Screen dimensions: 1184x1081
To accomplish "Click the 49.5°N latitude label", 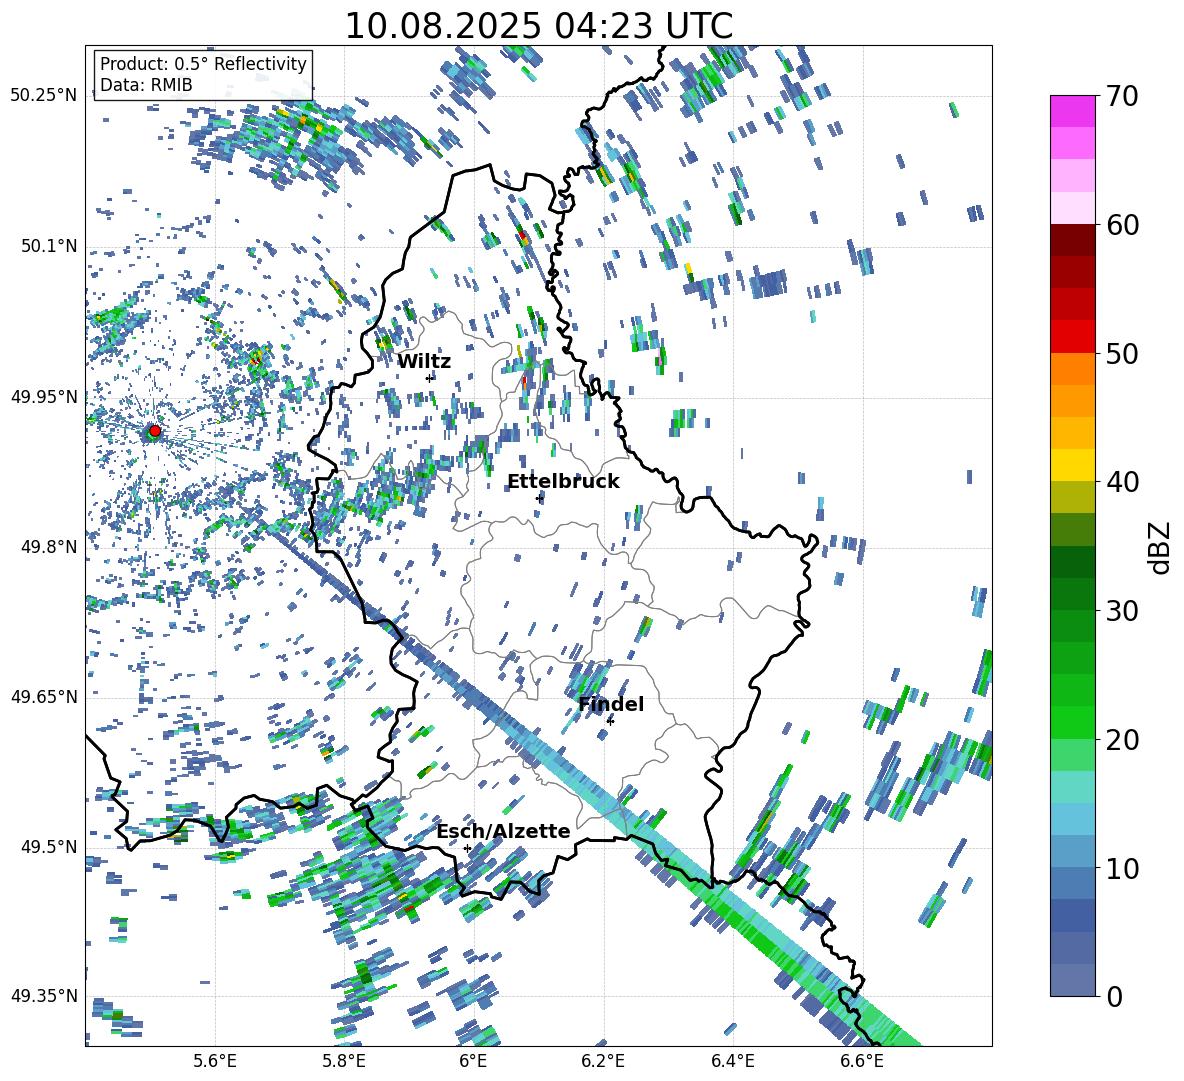I will 49,846.
